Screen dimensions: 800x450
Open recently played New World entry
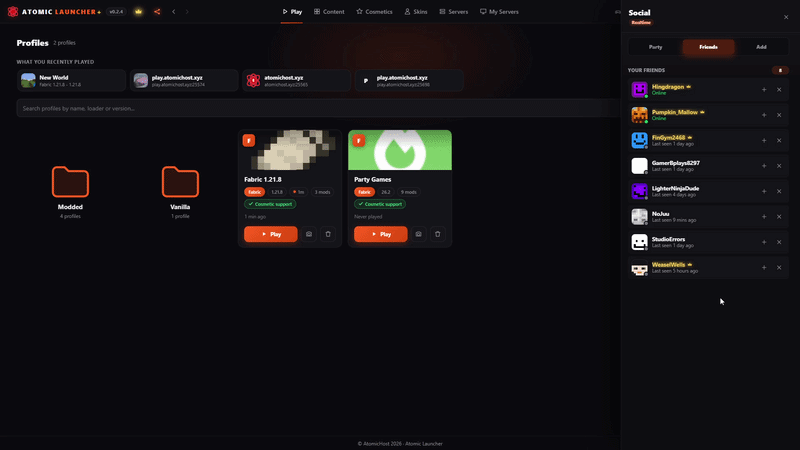71,81
